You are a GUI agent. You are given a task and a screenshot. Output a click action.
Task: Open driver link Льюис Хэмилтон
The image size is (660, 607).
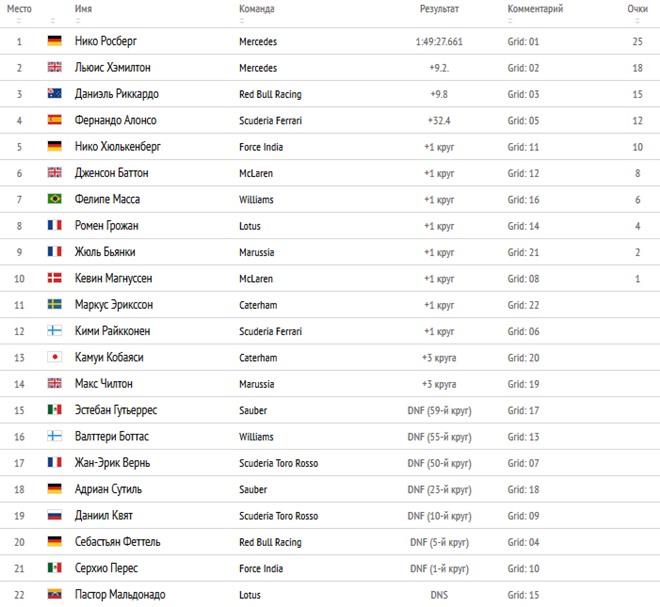click(x=112, y=67)
